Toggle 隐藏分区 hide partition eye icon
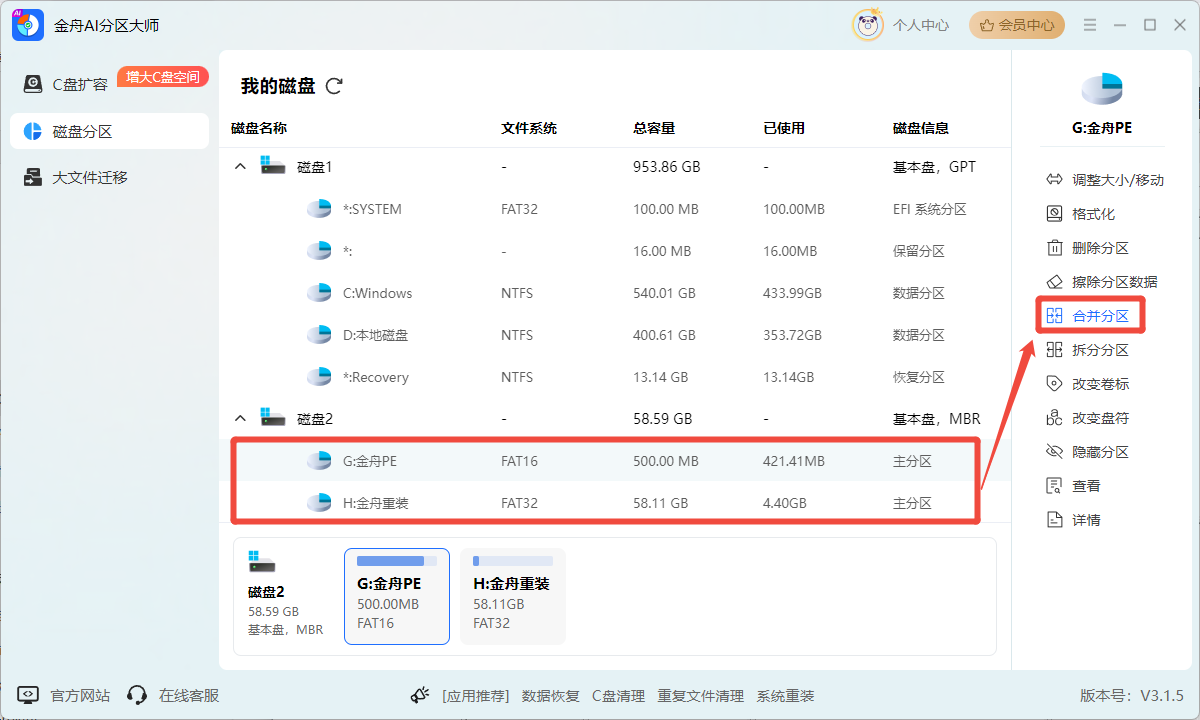 pos(1054,452)
